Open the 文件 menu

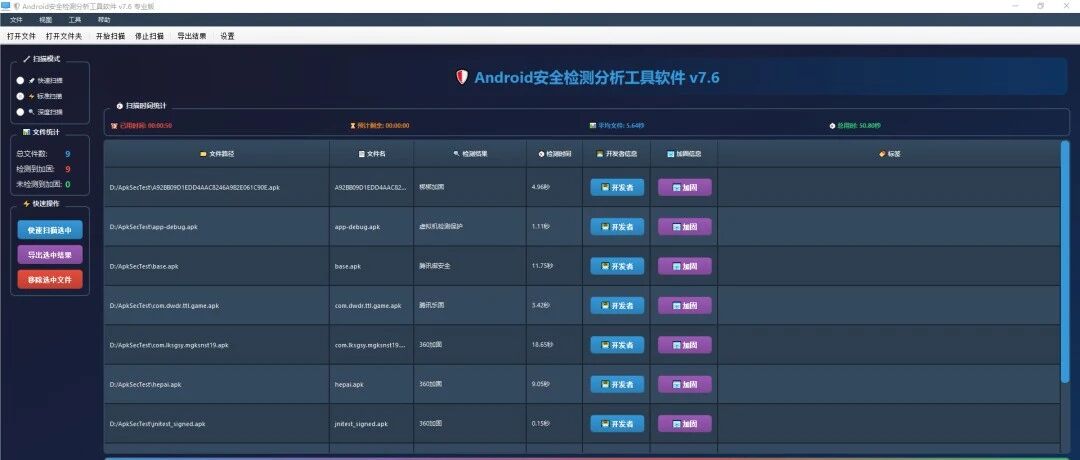pyautogui.click(x=17, y=20)
